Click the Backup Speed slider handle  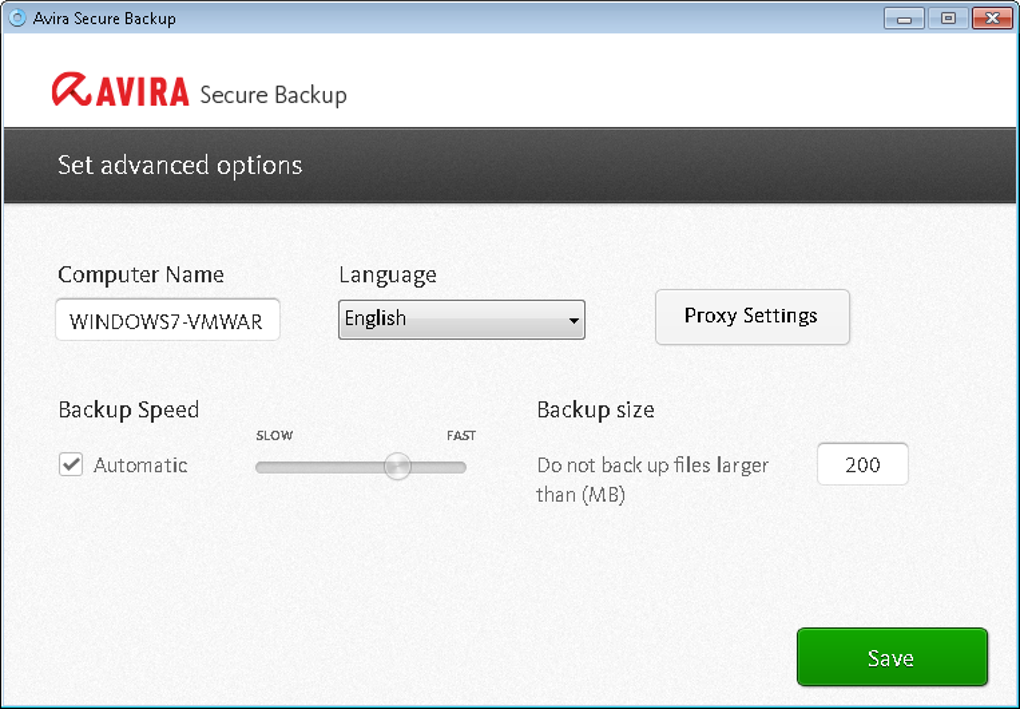point(398,466)
